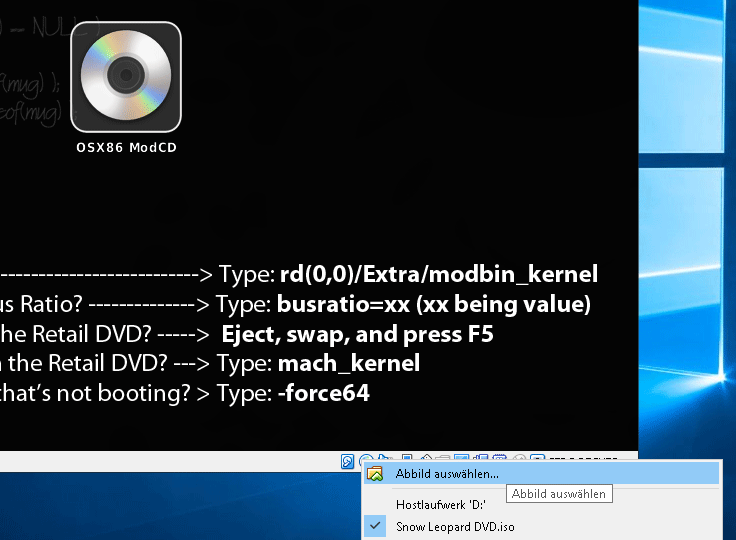The image size is (736, 540).
Task: Choose the Abbild auswählen... menu entry
Action: tap(542, 473)
